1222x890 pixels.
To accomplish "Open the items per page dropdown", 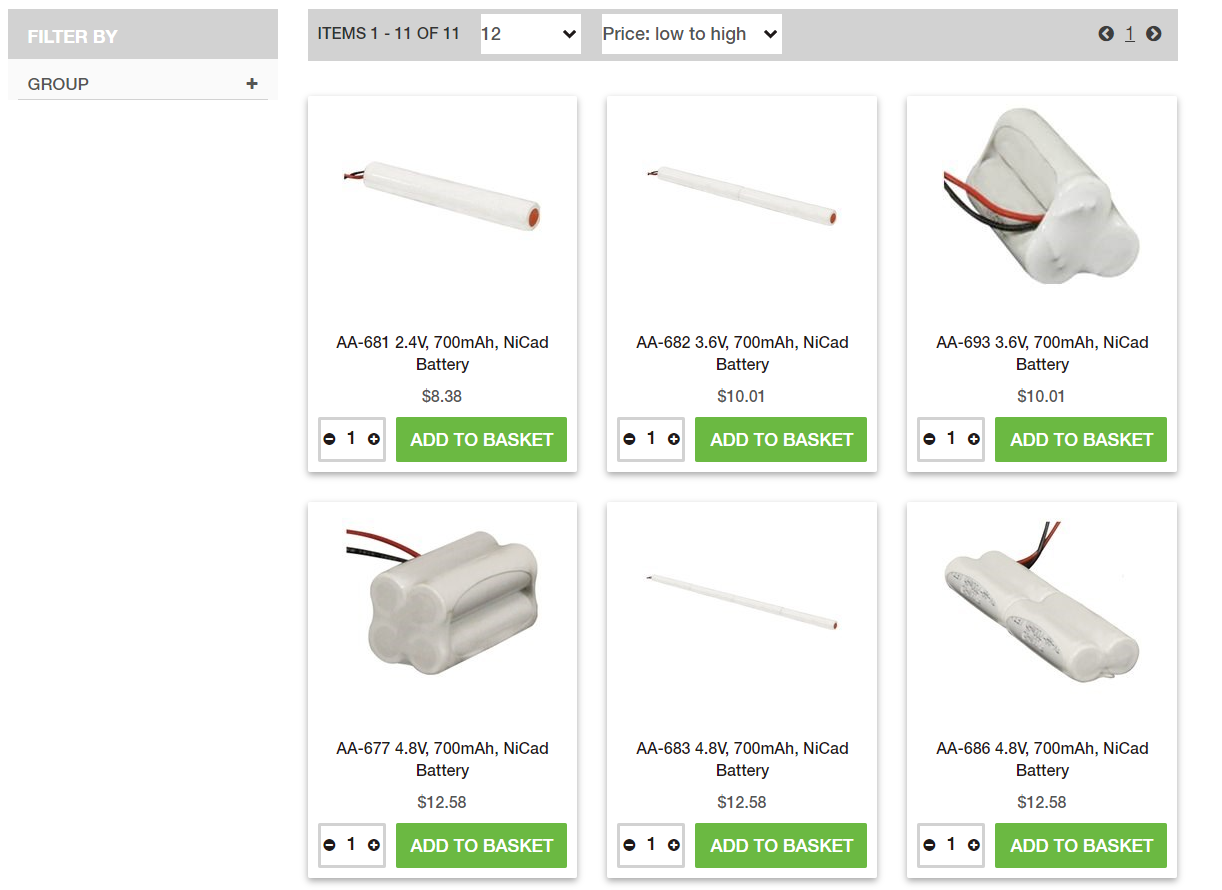I will (530, 34).
